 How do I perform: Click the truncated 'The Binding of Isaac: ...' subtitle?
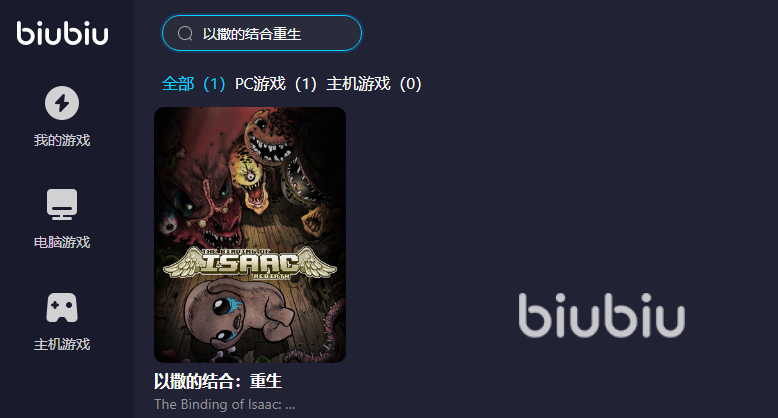click(x=224, y=404)
